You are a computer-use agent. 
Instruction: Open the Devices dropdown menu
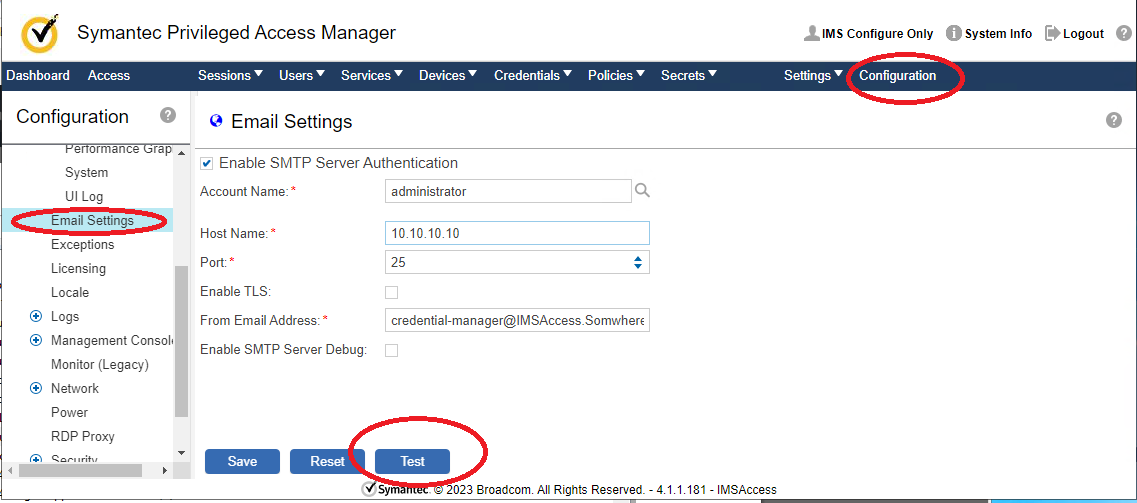pos(448,75)
